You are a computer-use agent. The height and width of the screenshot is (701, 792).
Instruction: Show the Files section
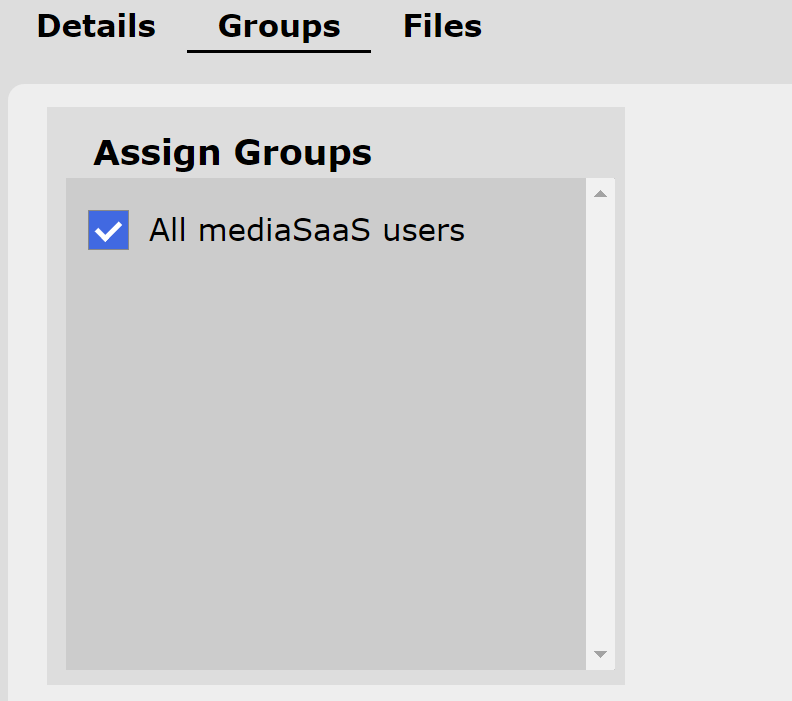tap(442, 26)
